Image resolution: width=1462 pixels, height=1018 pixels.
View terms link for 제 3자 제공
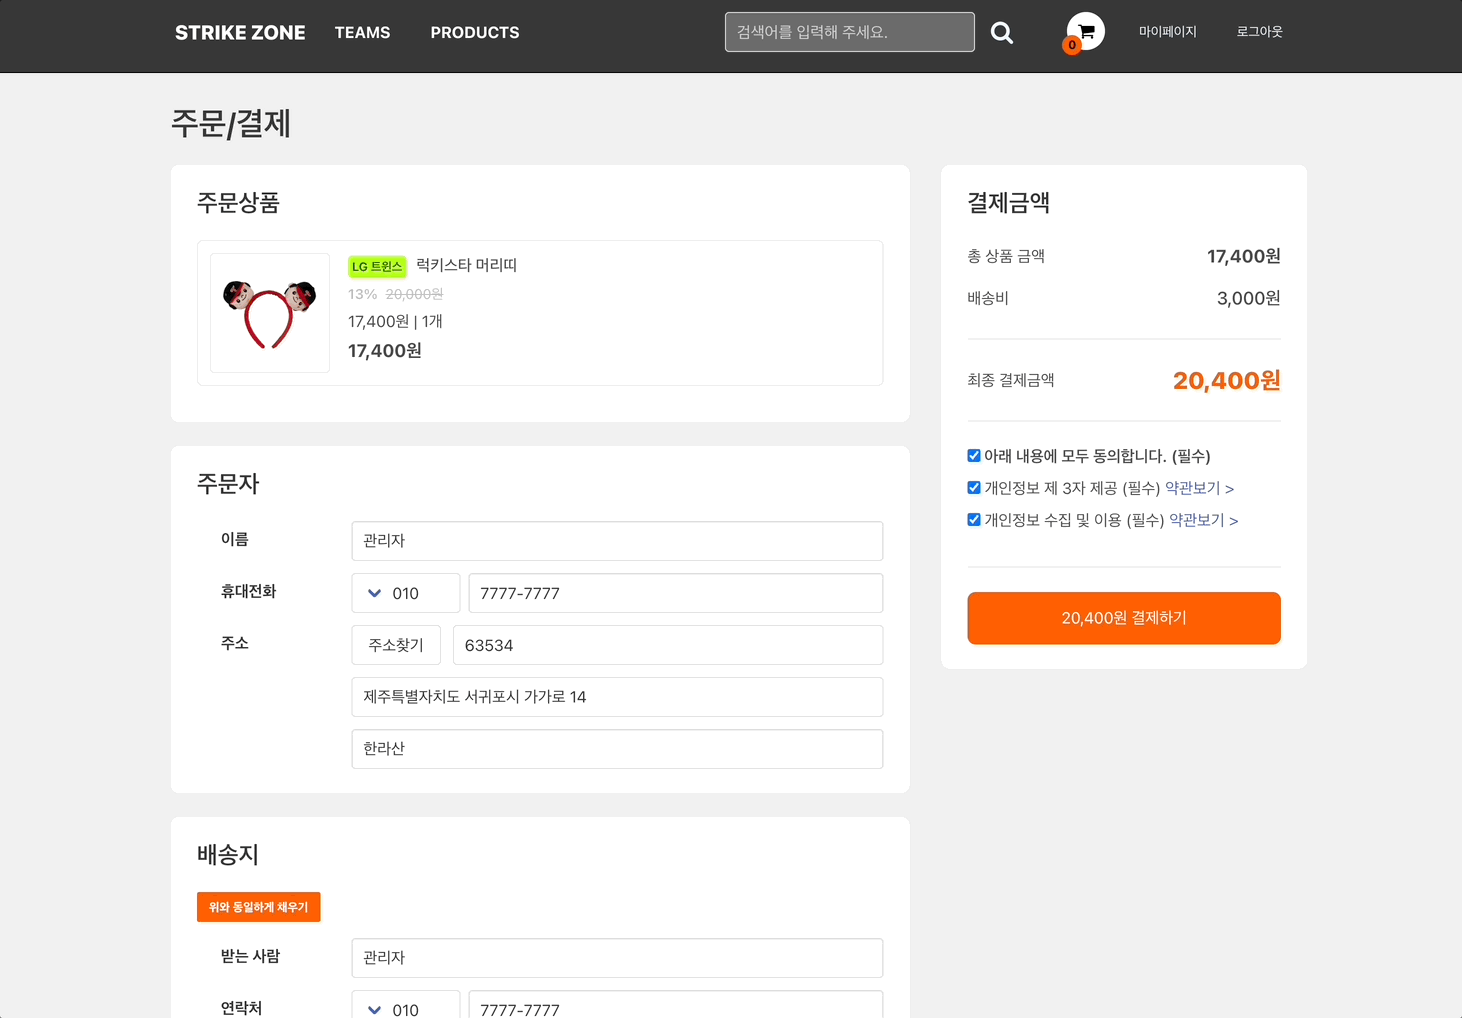pyautogui.click(x=1199, y=488)
